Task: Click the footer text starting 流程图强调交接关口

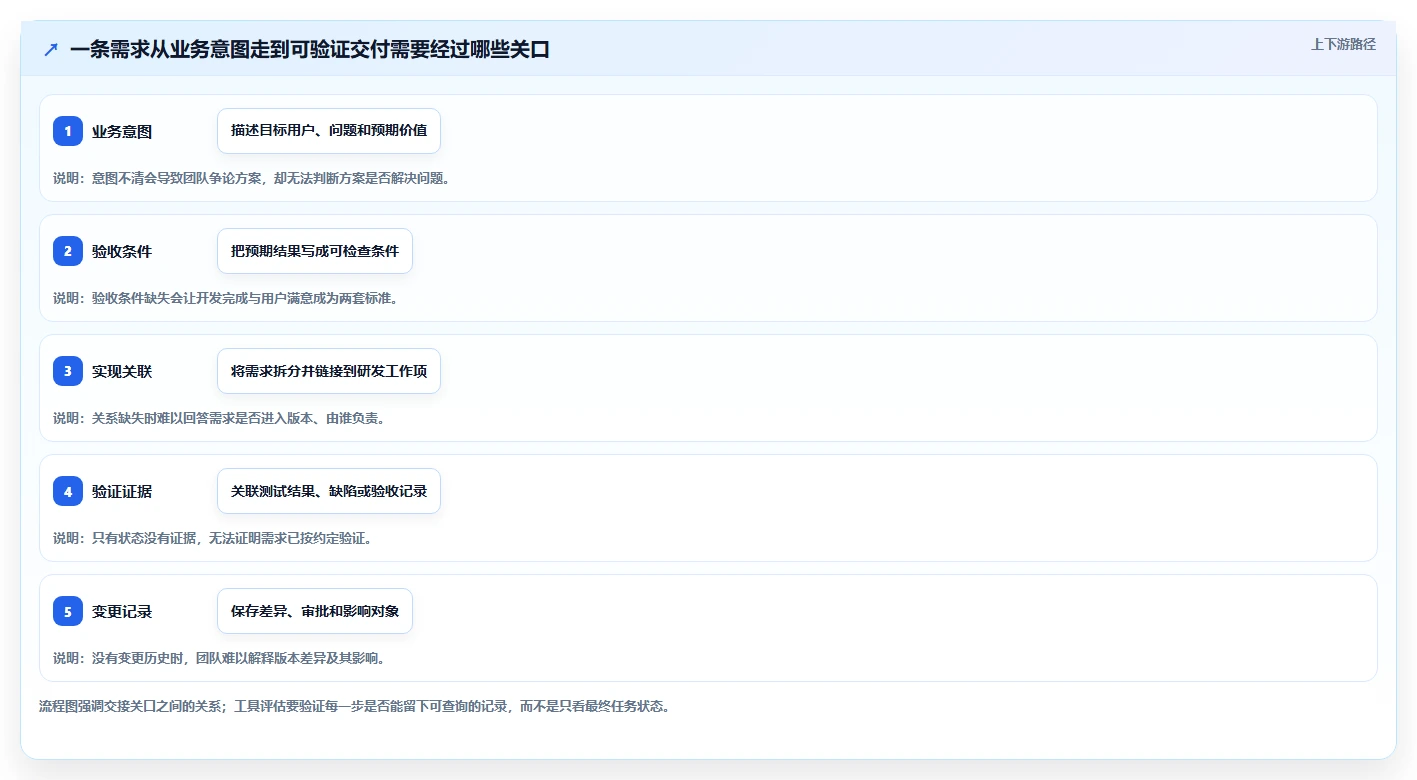Action: pyautogui.click(x=354, y=706)
